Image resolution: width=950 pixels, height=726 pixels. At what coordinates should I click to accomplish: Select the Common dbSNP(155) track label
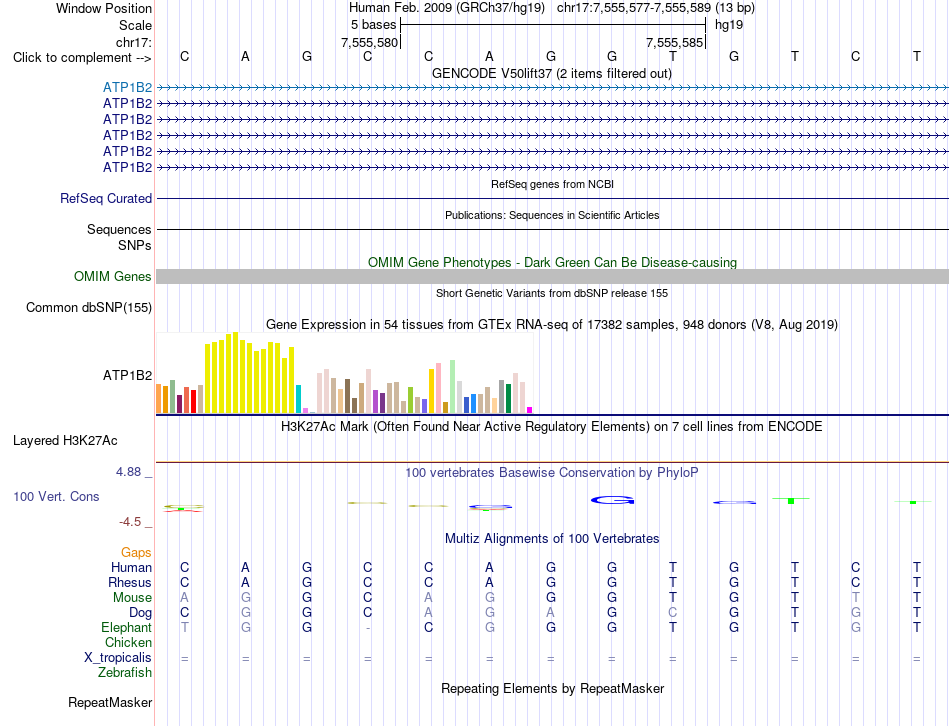coord(89,307)
